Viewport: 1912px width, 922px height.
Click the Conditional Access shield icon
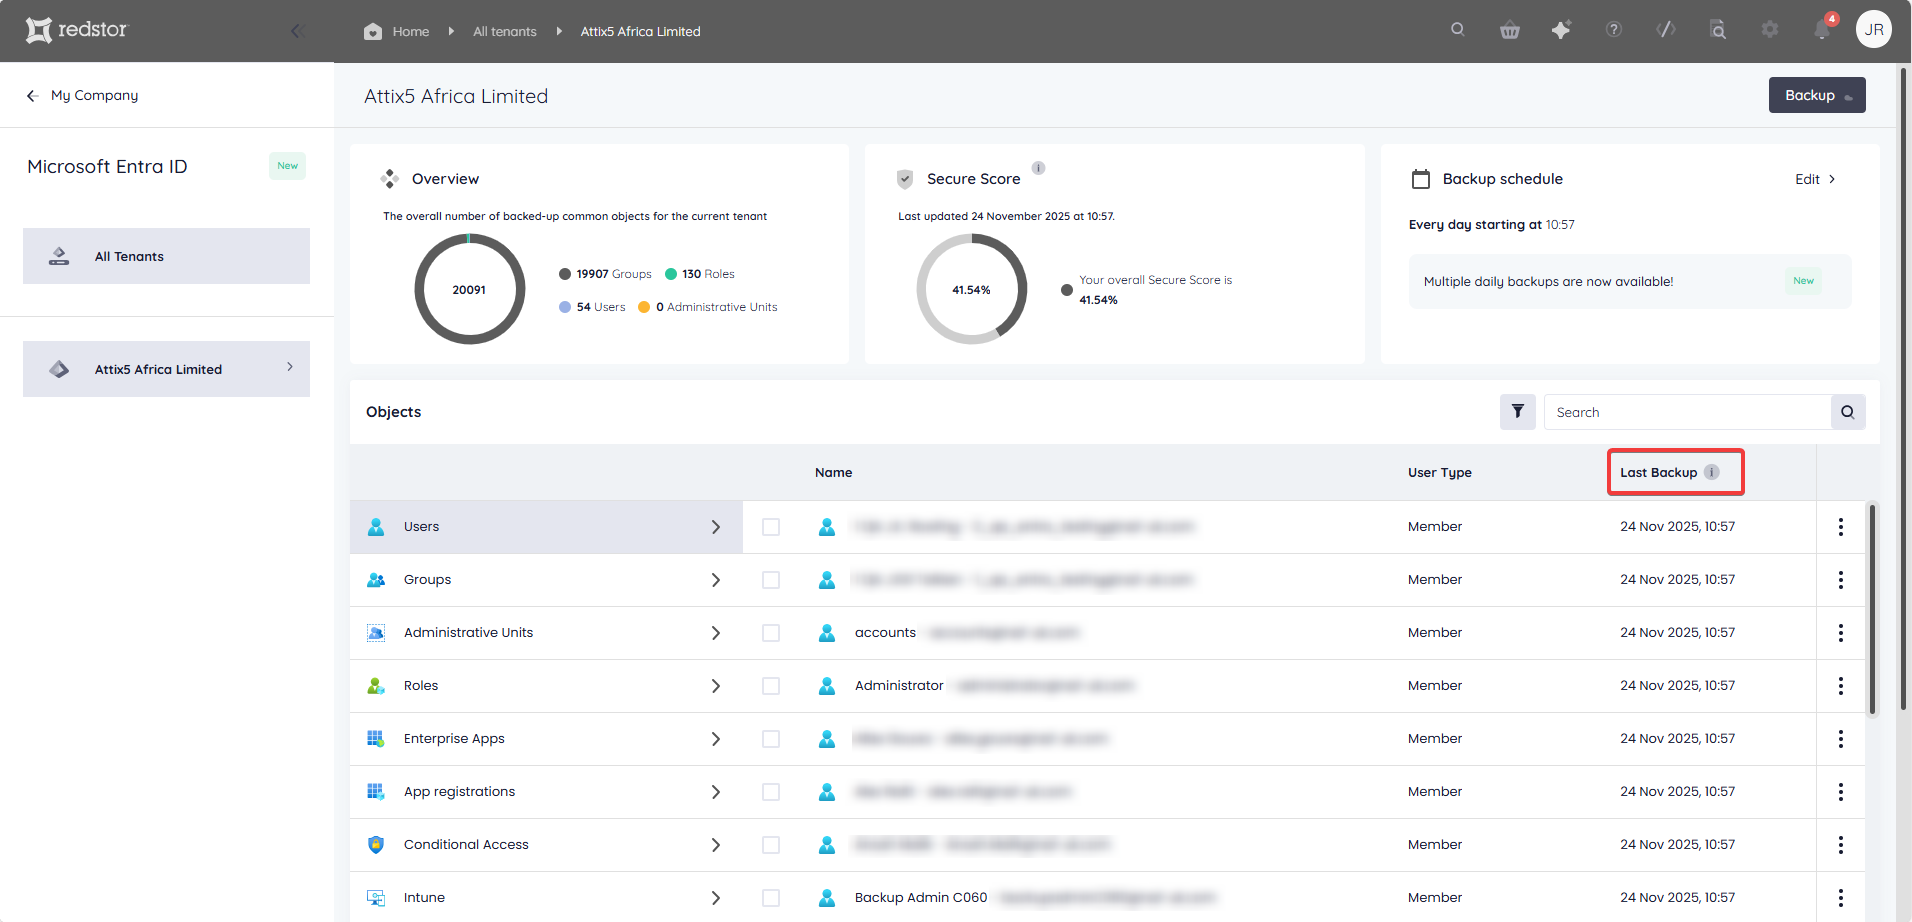pos(376,845)
